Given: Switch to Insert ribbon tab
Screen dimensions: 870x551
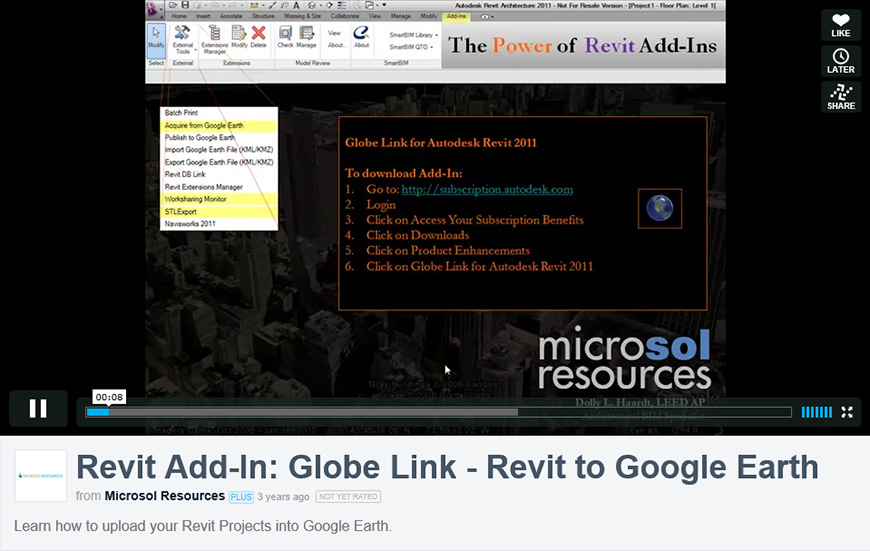Looking at the screenshot, I should [203, 16].
